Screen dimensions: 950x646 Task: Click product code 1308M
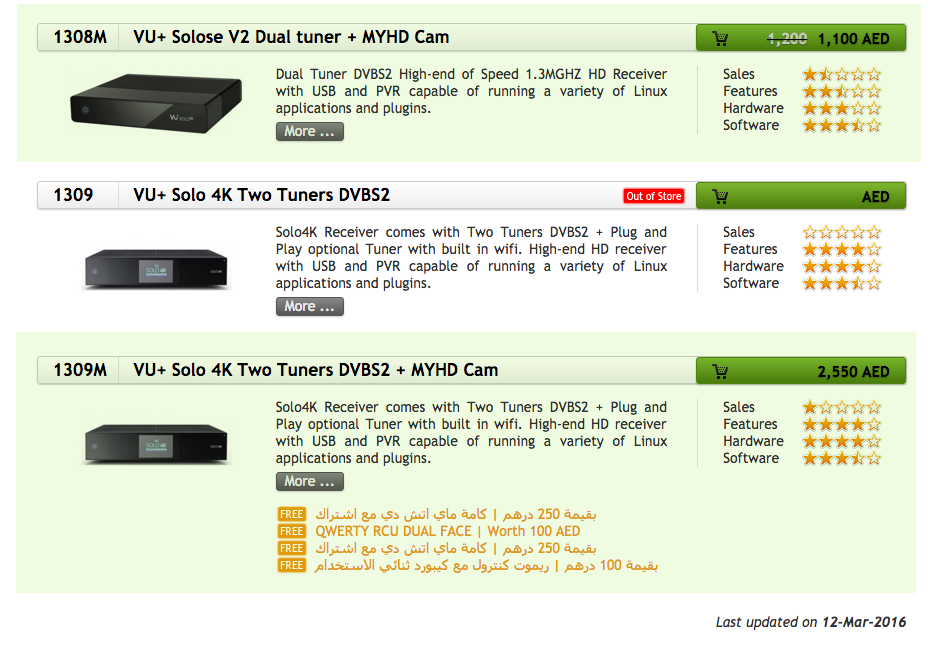click(80, 38)
